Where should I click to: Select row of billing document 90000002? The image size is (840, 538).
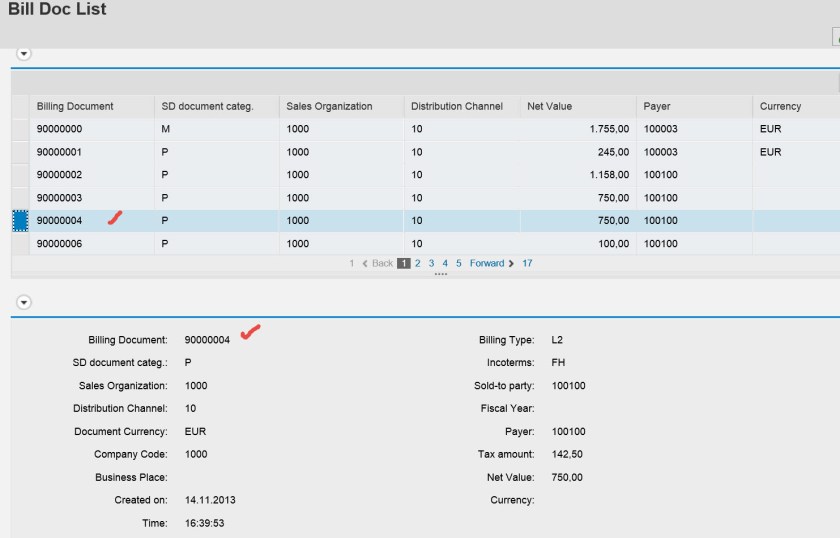click(x=20, y=175)
